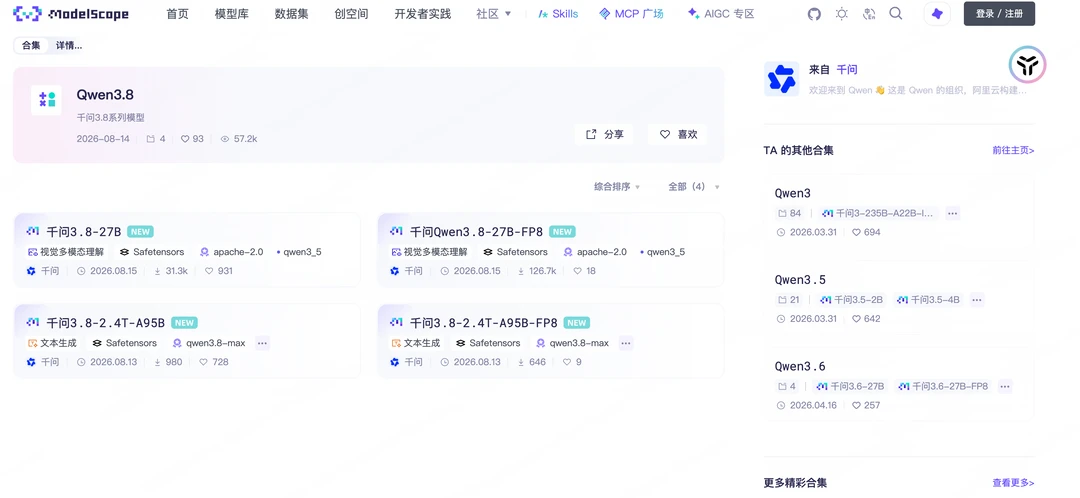Click the model icon beside 千问Qwen3.8-27B-FP8

(396, 231)
